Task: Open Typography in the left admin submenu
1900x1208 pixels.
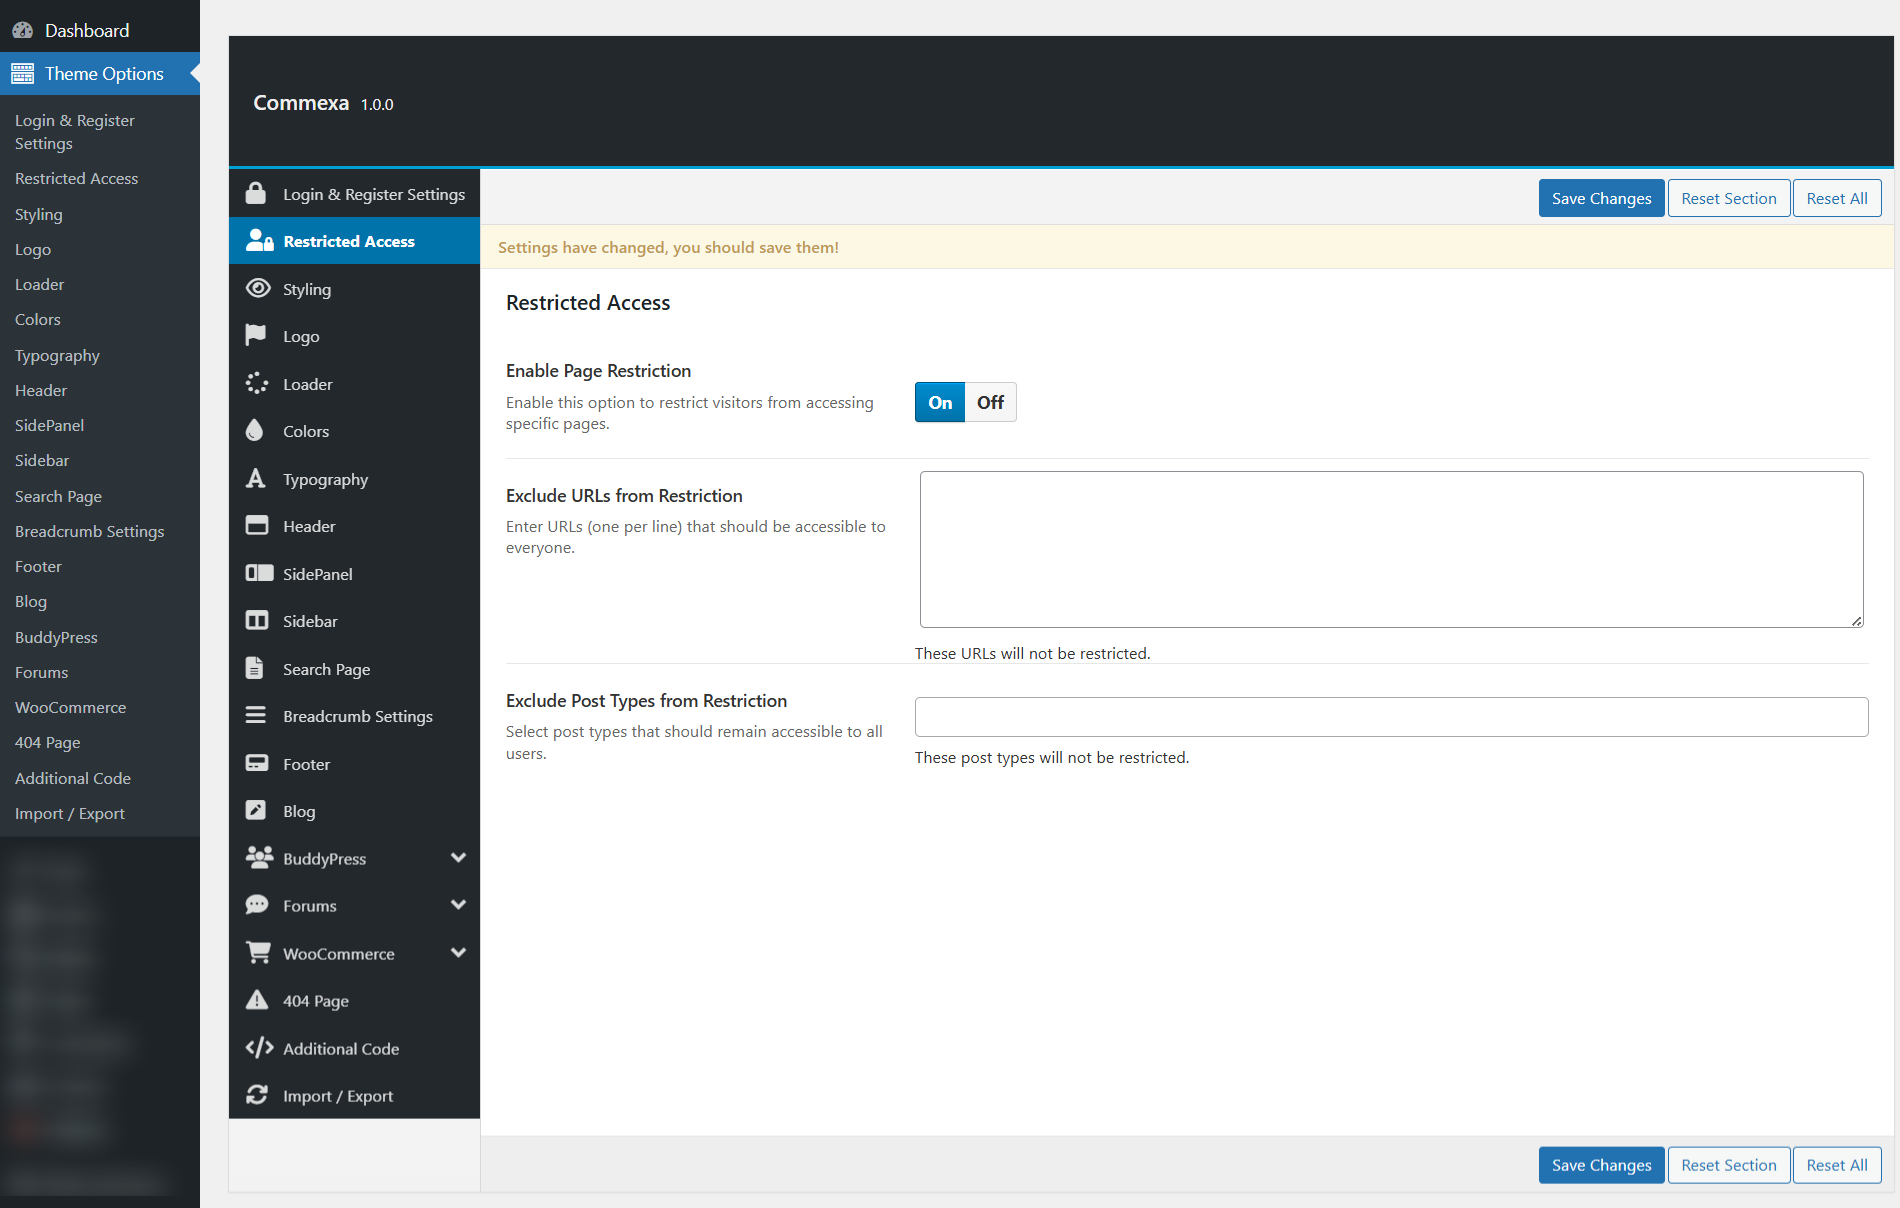Action: tap(57, 356)
